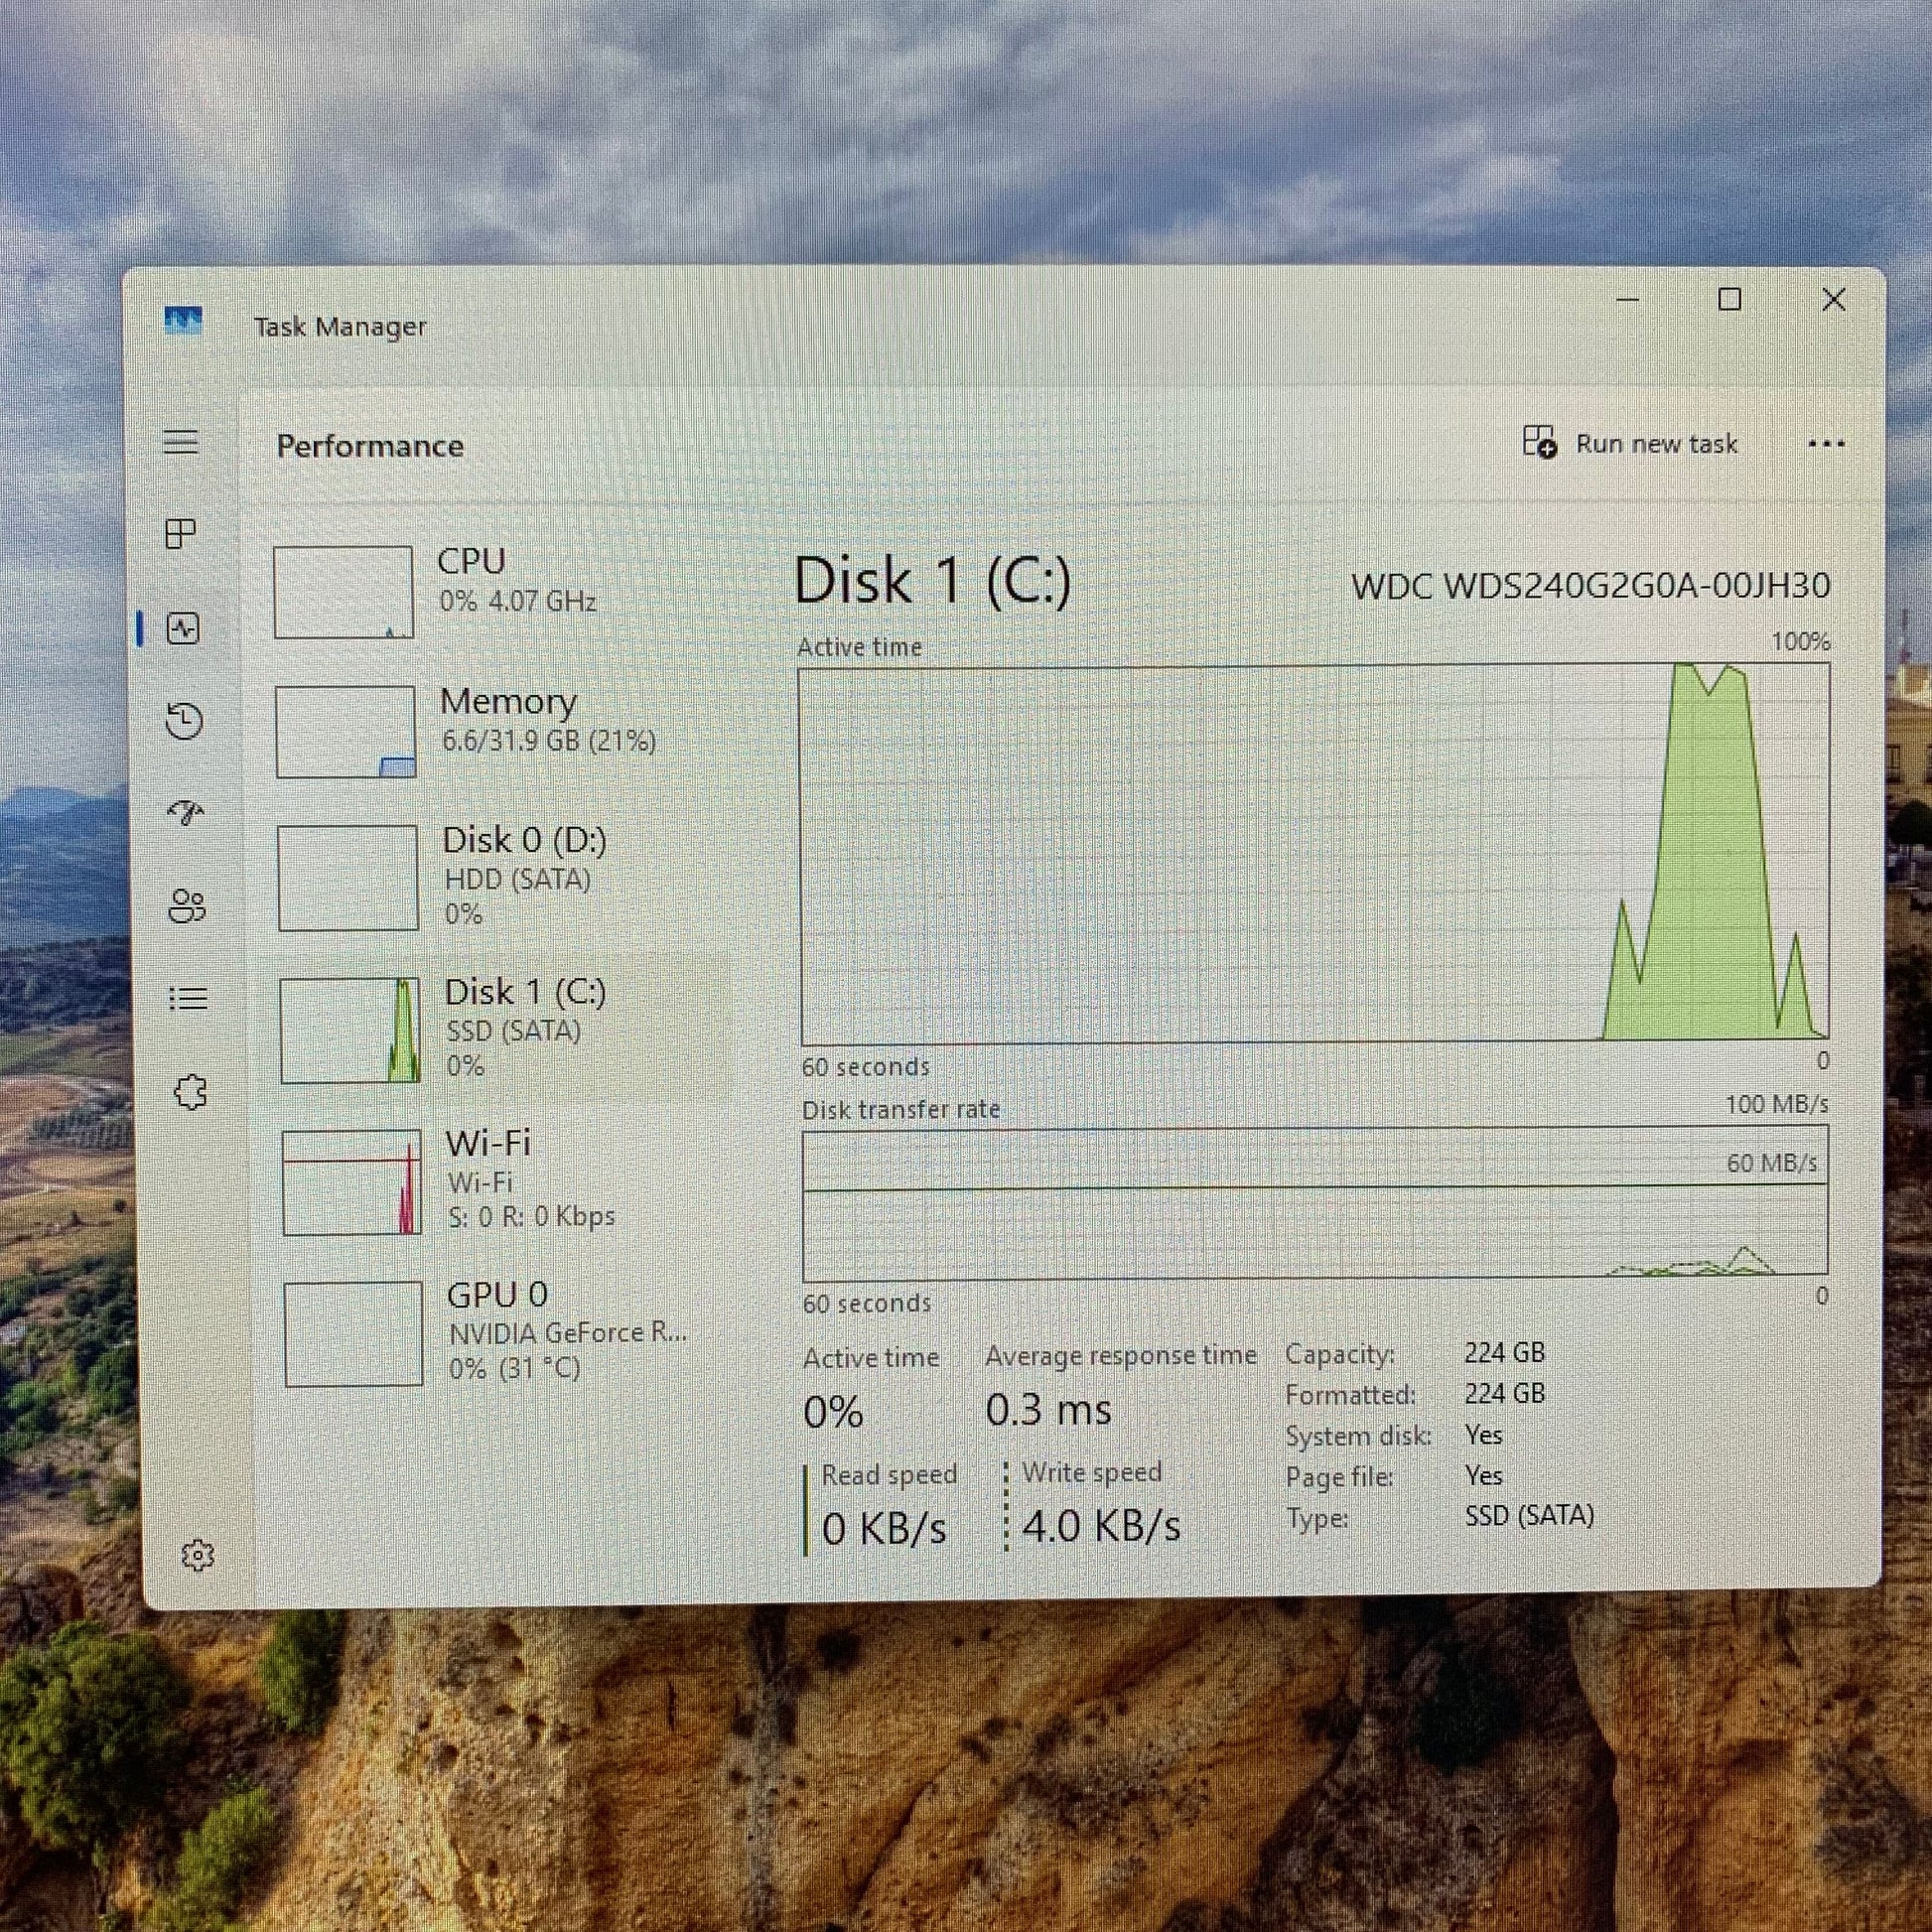Viewport: 1932px width, 1932px height.
Task: Open the Services puzzle icon page
Action: click(x=190, y=1092)
